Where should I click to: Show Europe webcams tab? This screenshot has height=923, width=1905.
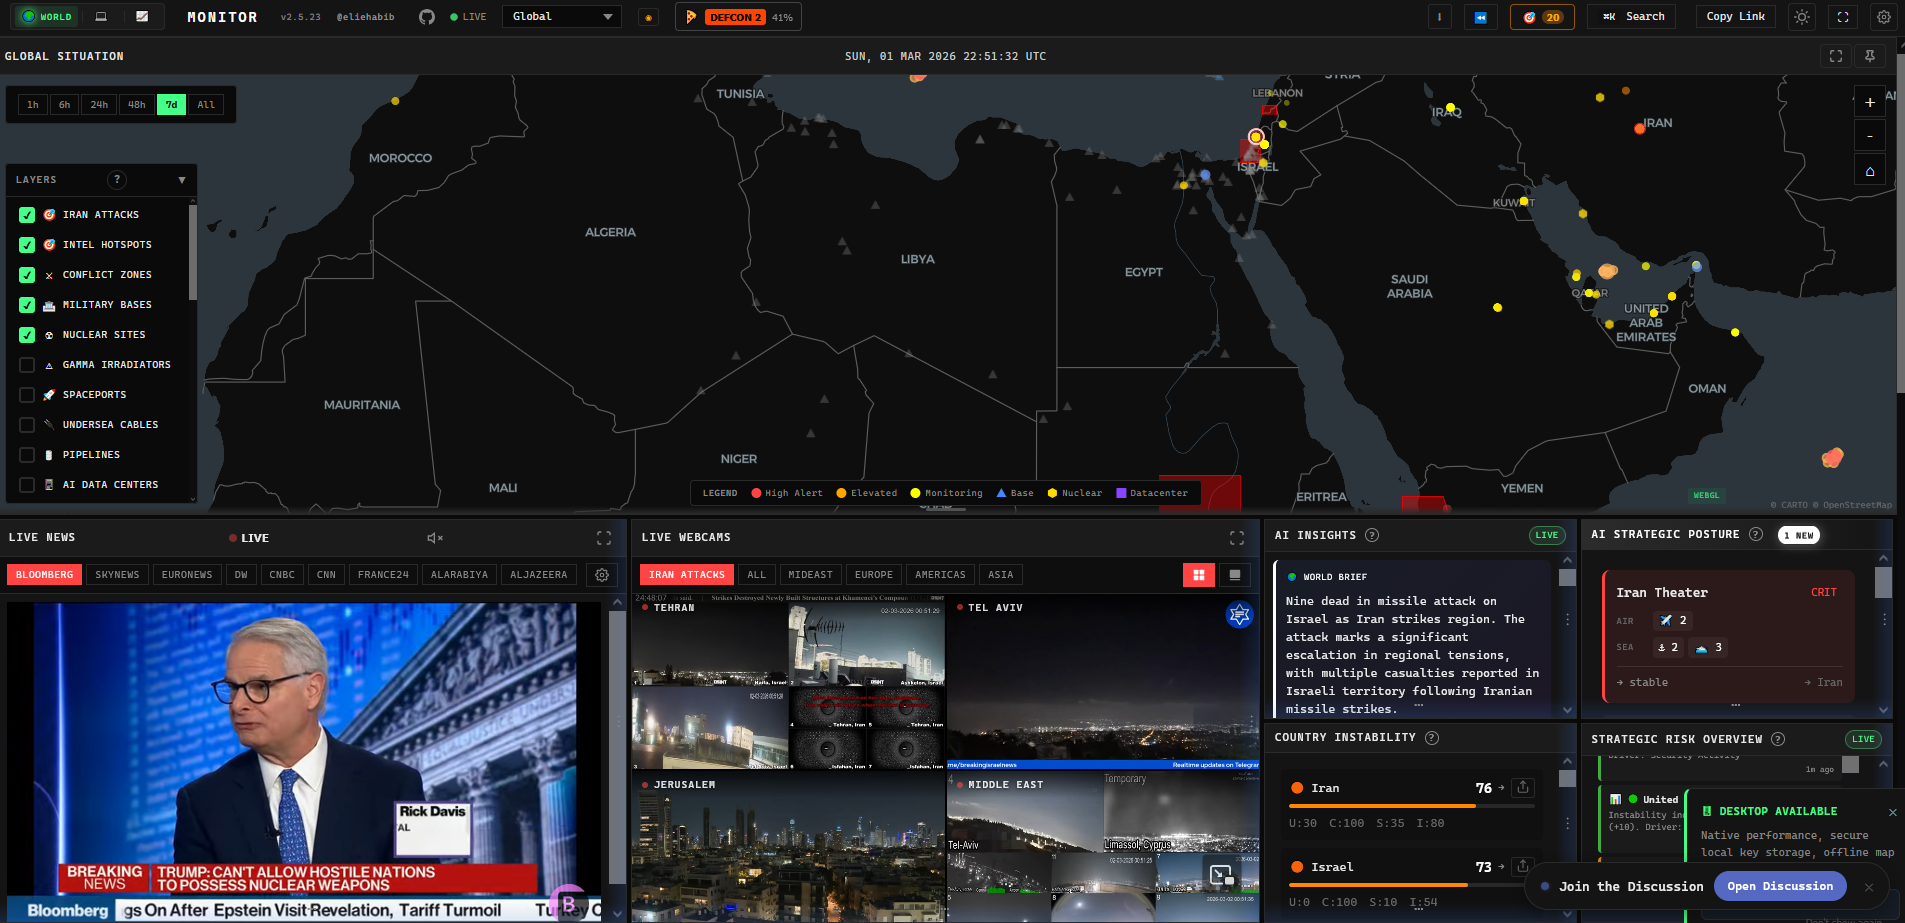pyautogui.click(x=874, y=575)
